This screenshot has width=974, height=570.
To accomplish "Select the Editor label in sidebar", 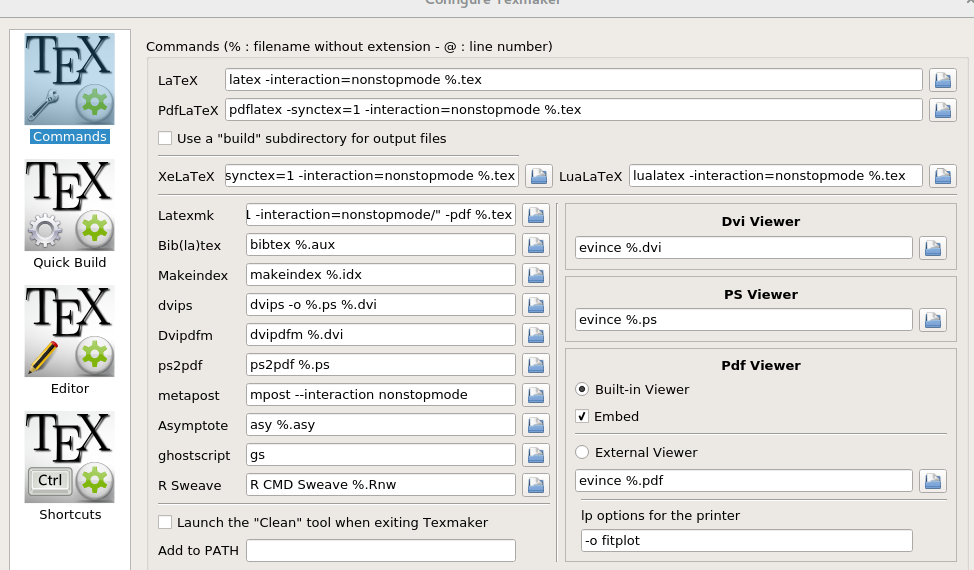I will click(x=70, y=389).
